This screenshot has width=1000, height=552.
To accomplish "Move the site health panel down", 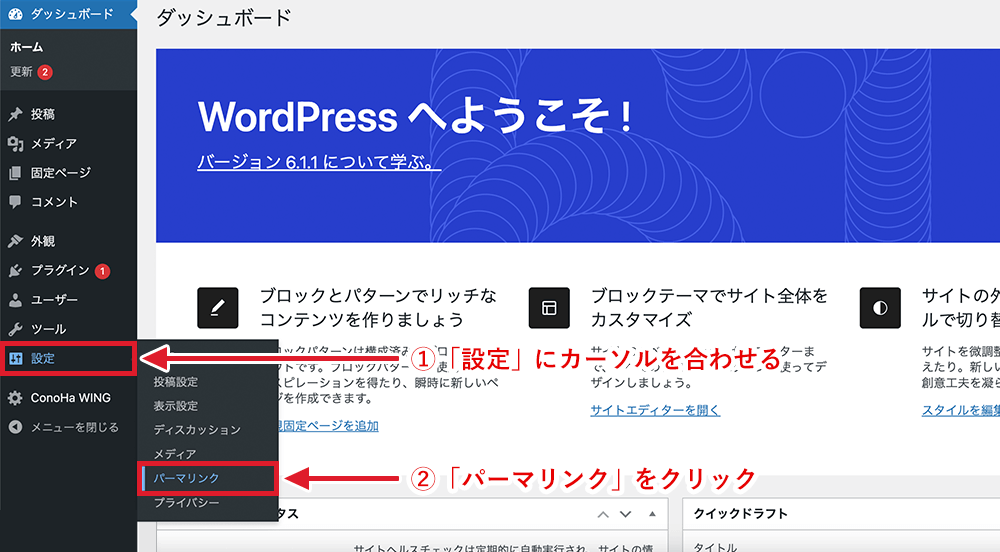I will click(x=626, y=514).
